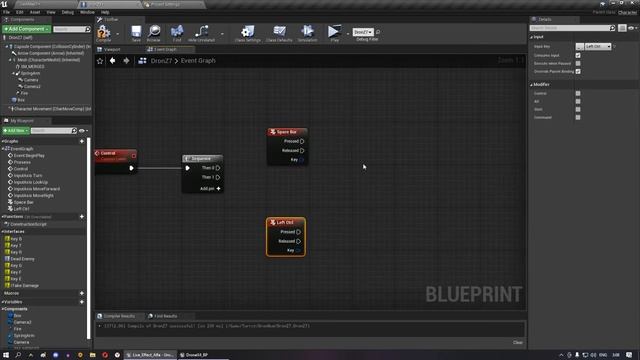Click the Hide Unrelated toolbar icon
This screenshot has height=360, width=640.
pos(201,32)
